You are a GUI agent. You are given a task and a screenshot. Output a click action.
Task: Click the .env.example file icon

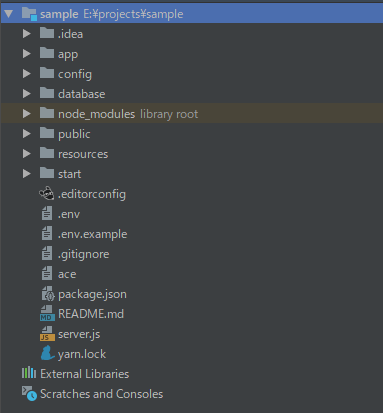click(x=47, y=233)
